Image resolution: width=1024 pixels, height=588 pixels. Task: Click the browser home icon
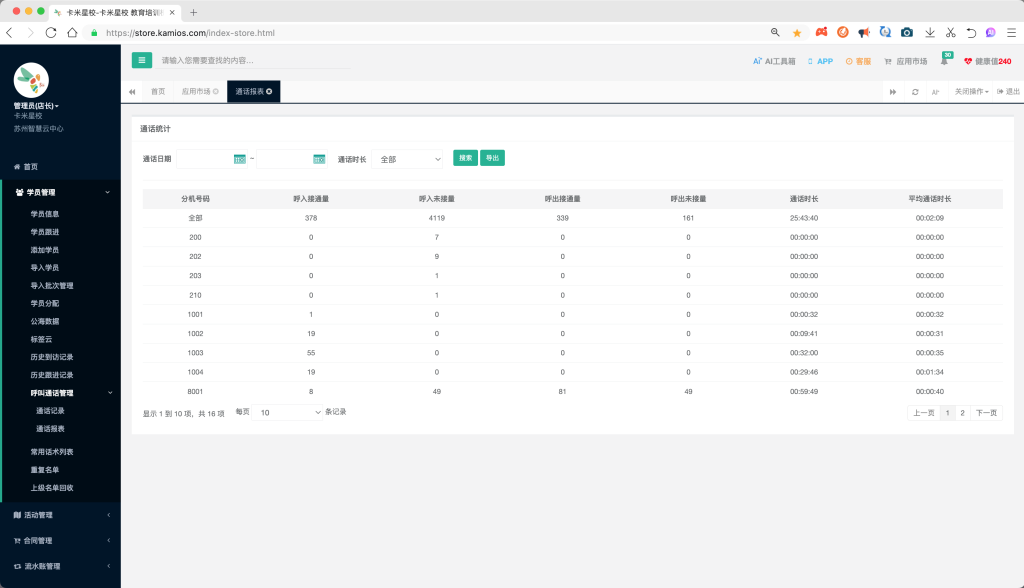tap(72, 33)
